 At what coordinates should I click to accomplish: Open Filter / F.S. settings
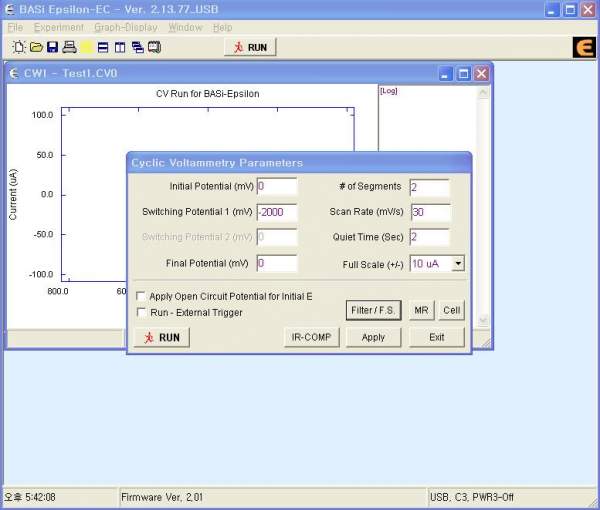[x=373, y=310]
